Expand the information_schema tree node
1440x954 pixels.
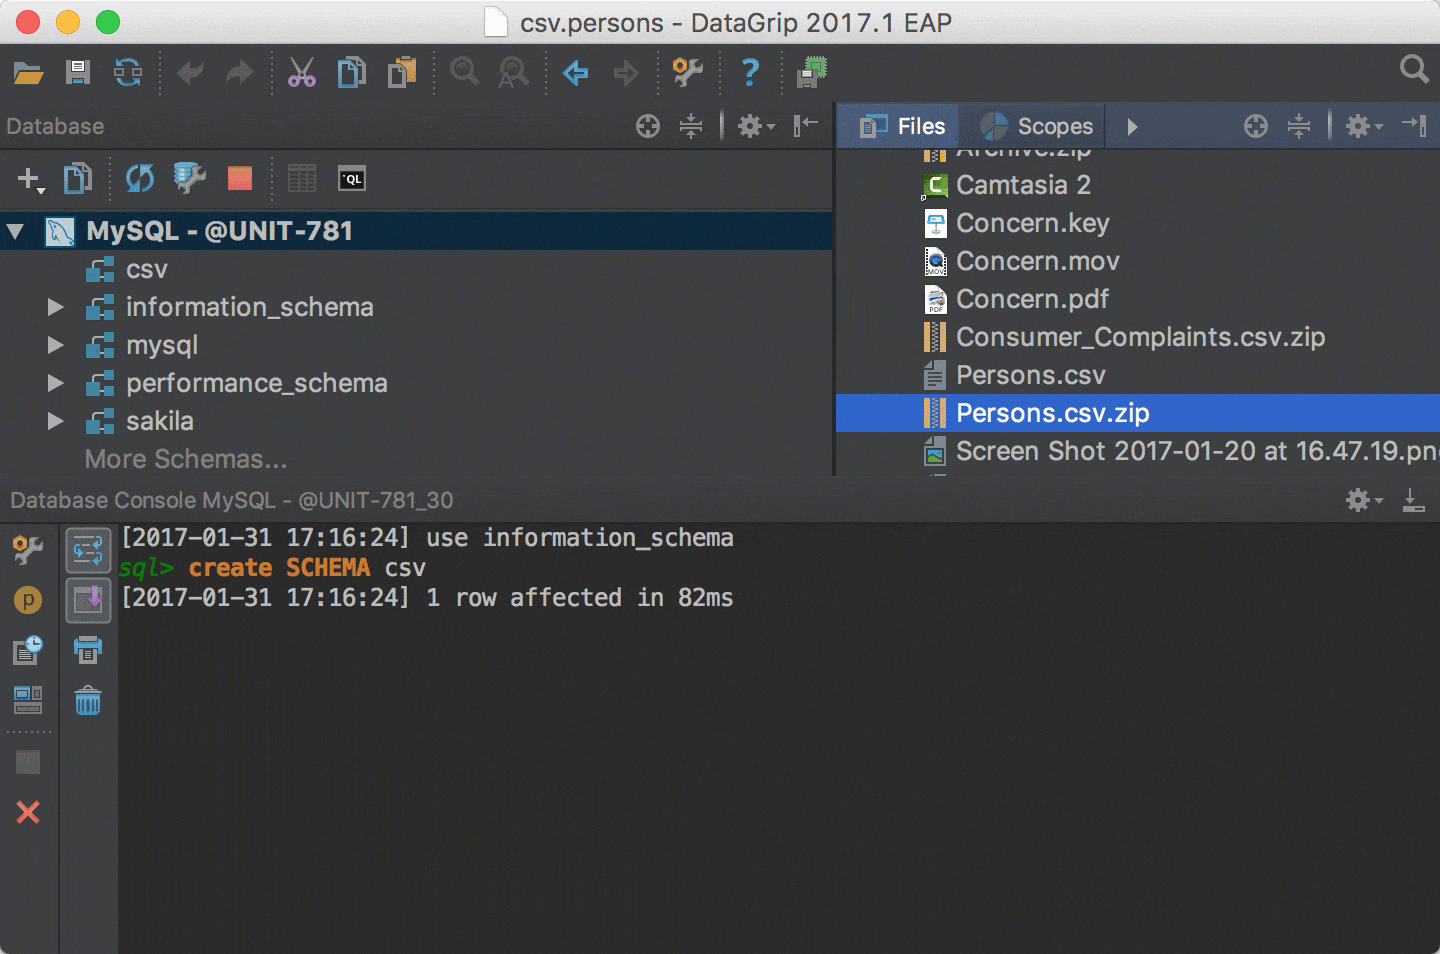tap(56, 307)
